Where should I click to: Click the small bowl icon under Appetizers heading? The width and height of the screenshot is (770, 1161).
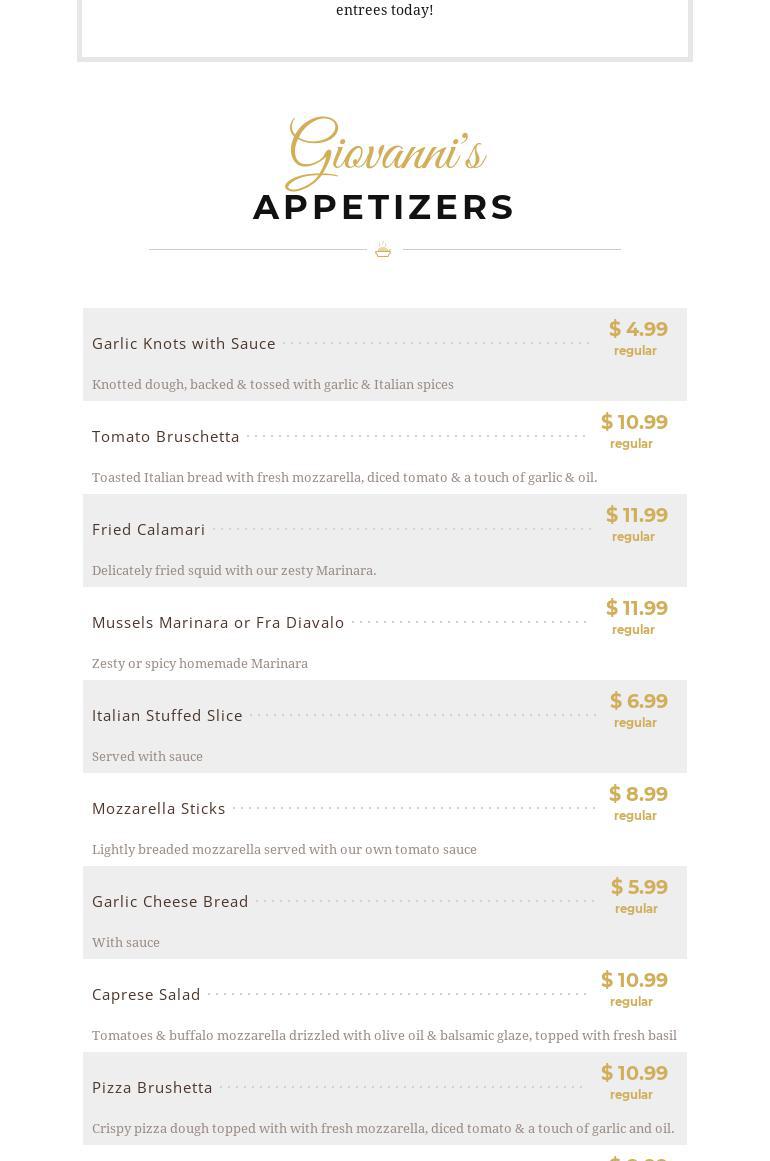point(383,250)
